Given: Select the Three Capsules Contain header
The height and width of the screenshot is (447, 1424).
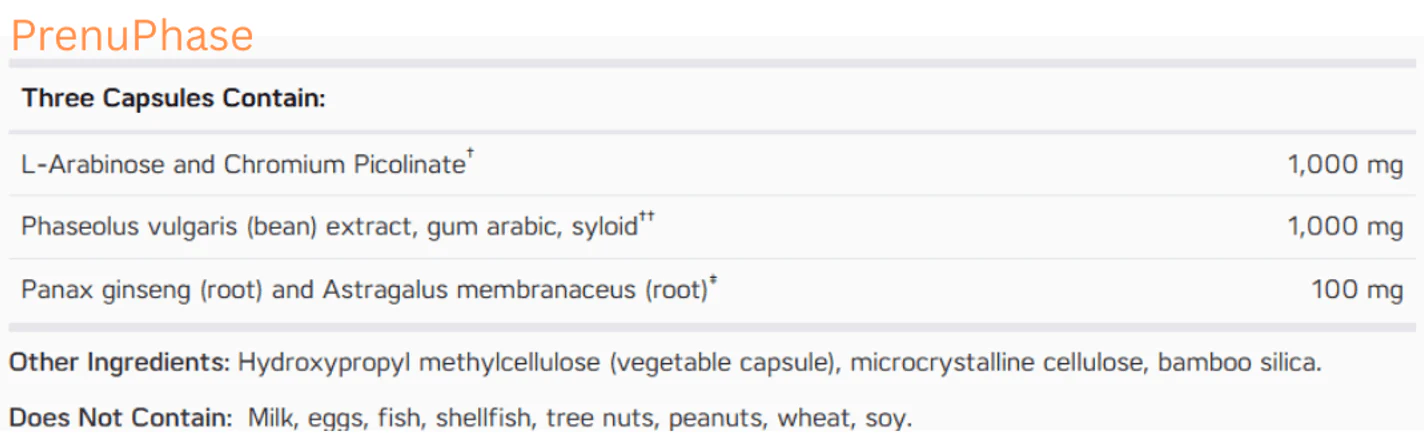Looking at the screenshot, I should (174, 98).
